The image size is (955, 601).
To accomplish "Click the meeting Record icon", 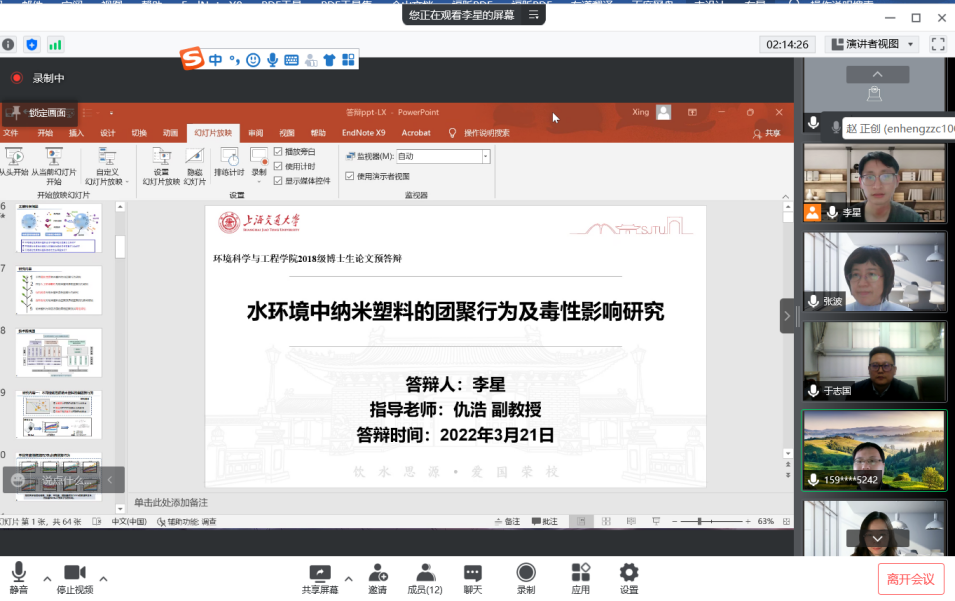I will [x=525, y=571].
